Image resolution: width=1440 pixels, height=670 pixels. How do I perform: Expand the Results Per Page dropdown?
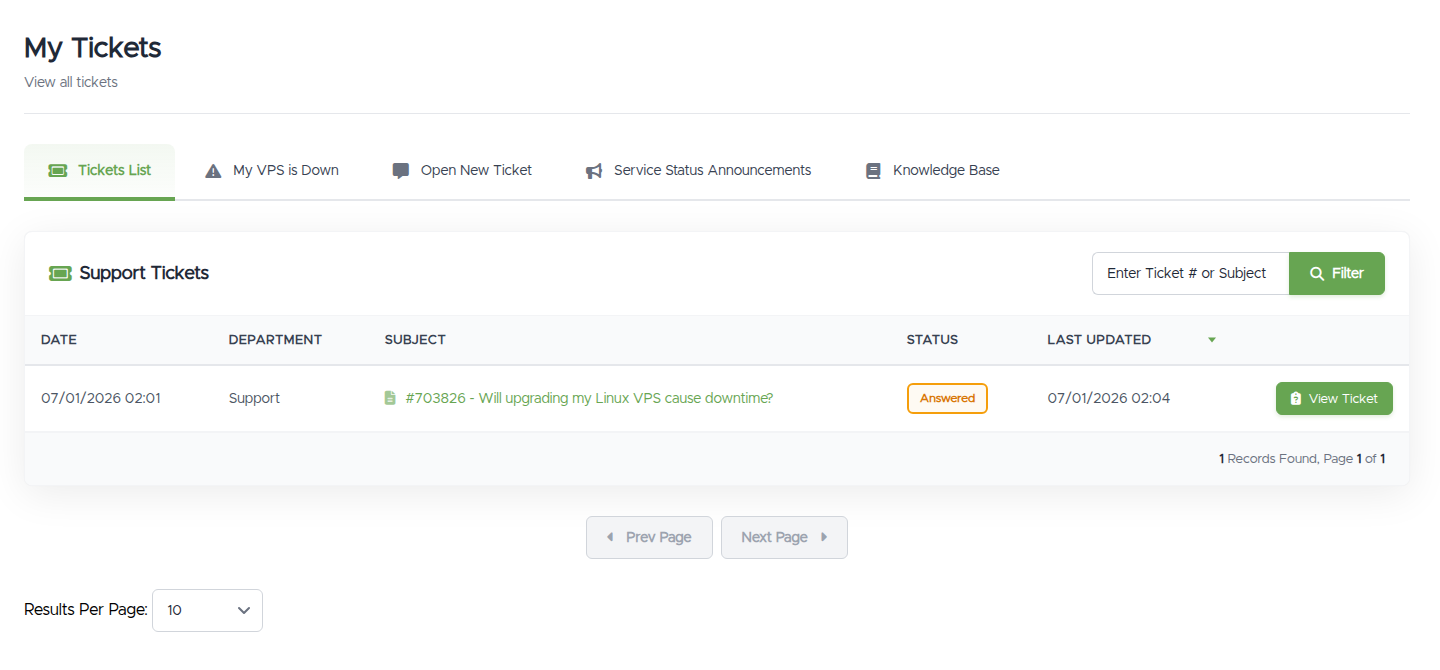click(x=207, y=610)
